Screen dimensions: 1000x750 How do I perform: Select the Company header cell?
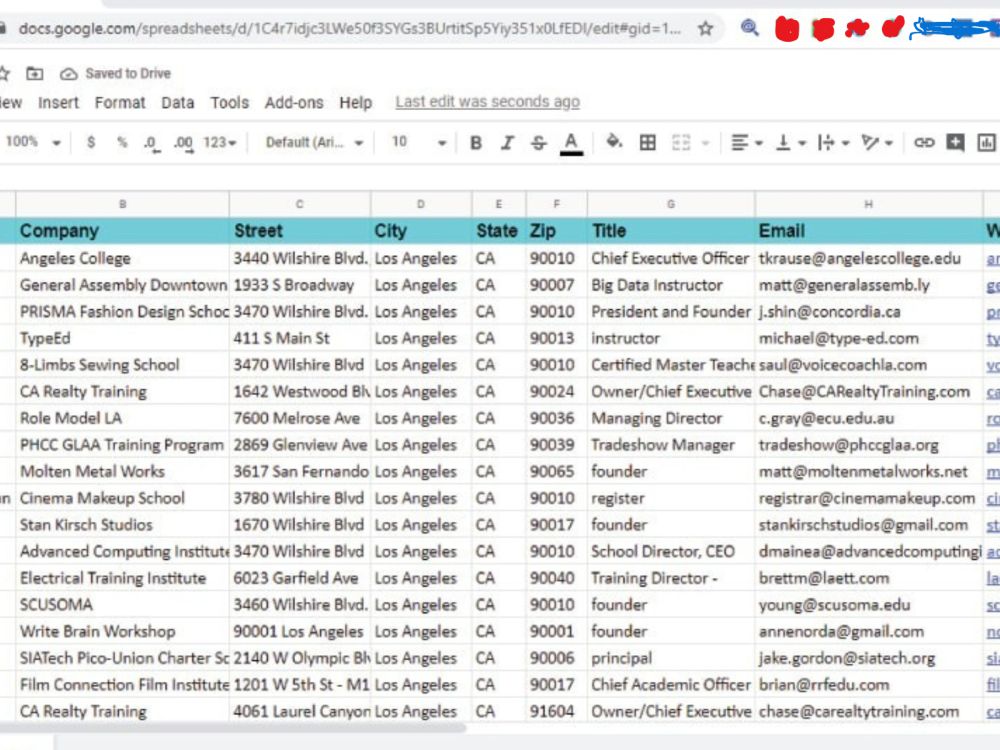click(x=122, y=231)
